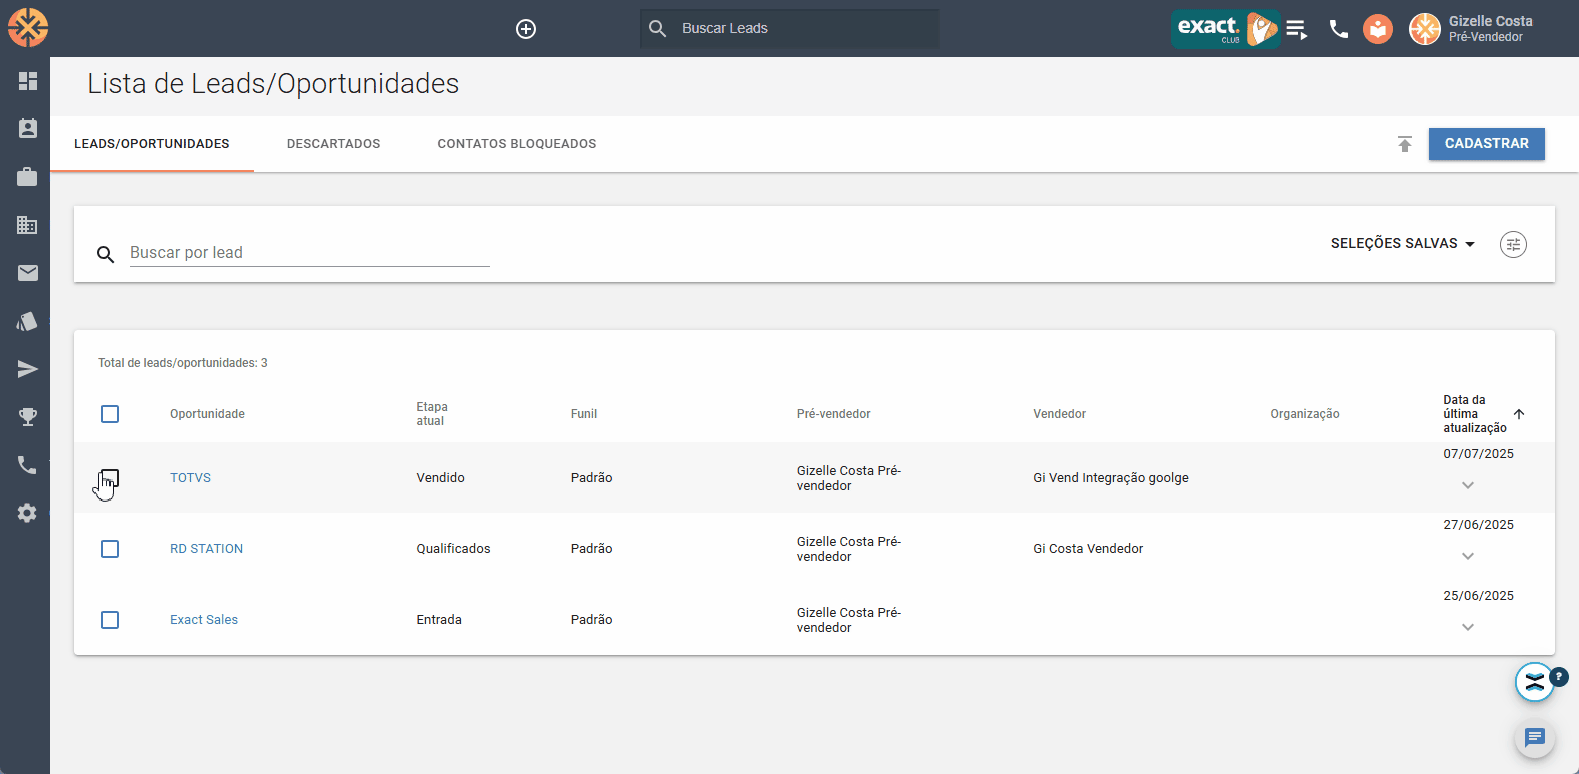Viewport: 1579px width, 774px height.
Task: Click Gi Vend Integração goolge cell
Action: [x=1111, y=478]
